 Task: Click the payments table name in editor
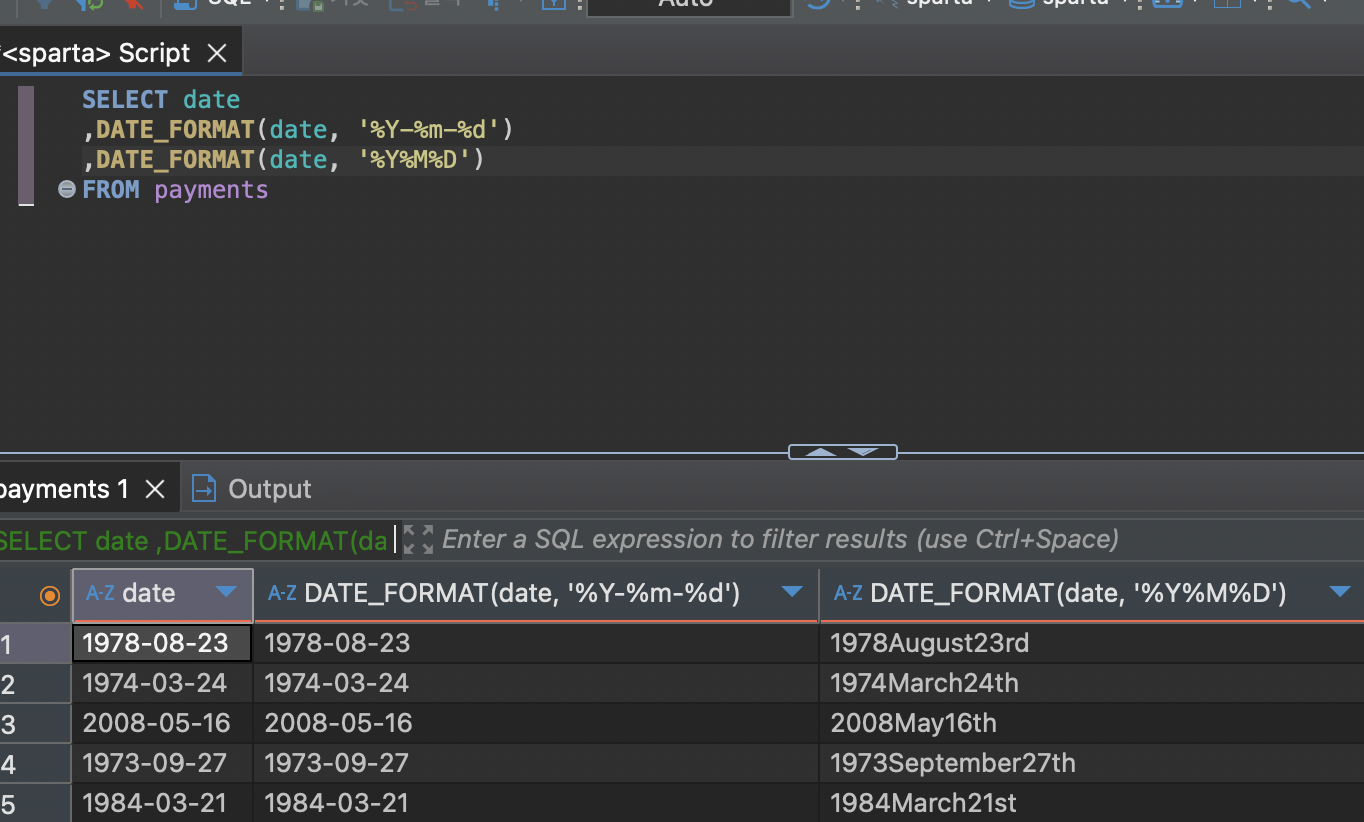click(211, 190)
